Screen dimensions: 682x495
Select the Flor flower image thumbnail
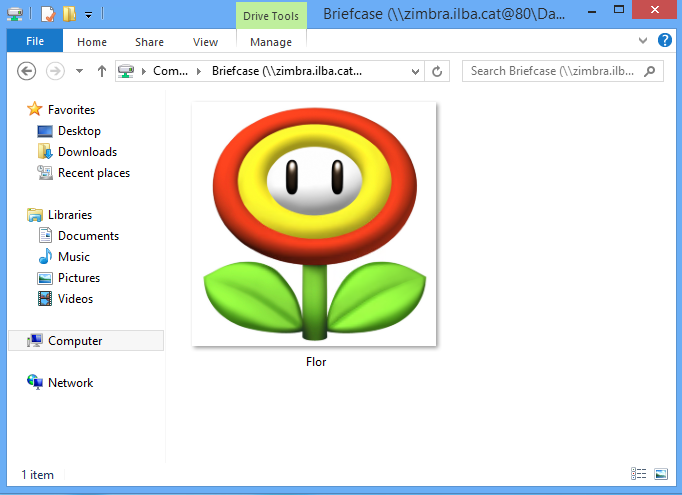pyautogui.click(x=314, y=224)
